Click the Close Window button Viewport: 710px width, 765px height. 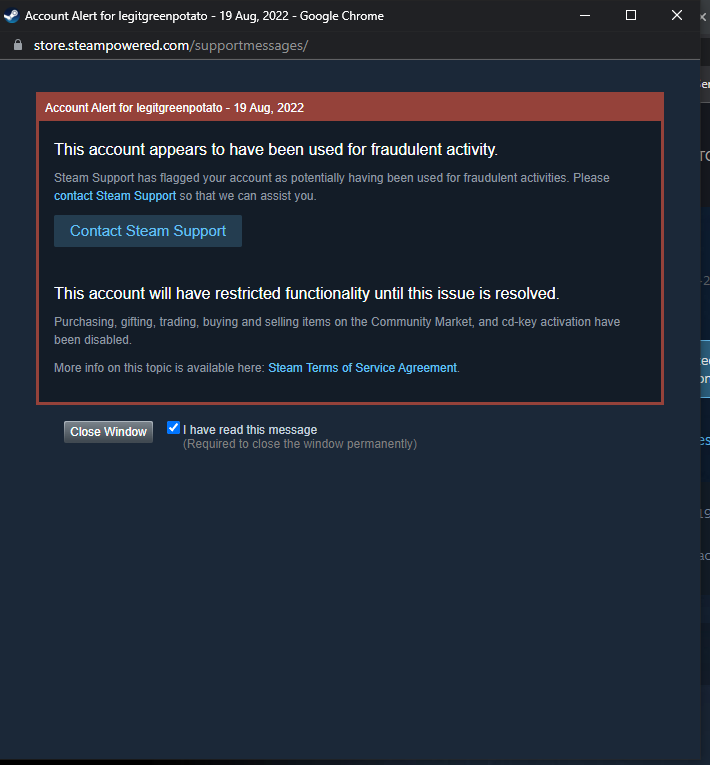pos(108,432)
